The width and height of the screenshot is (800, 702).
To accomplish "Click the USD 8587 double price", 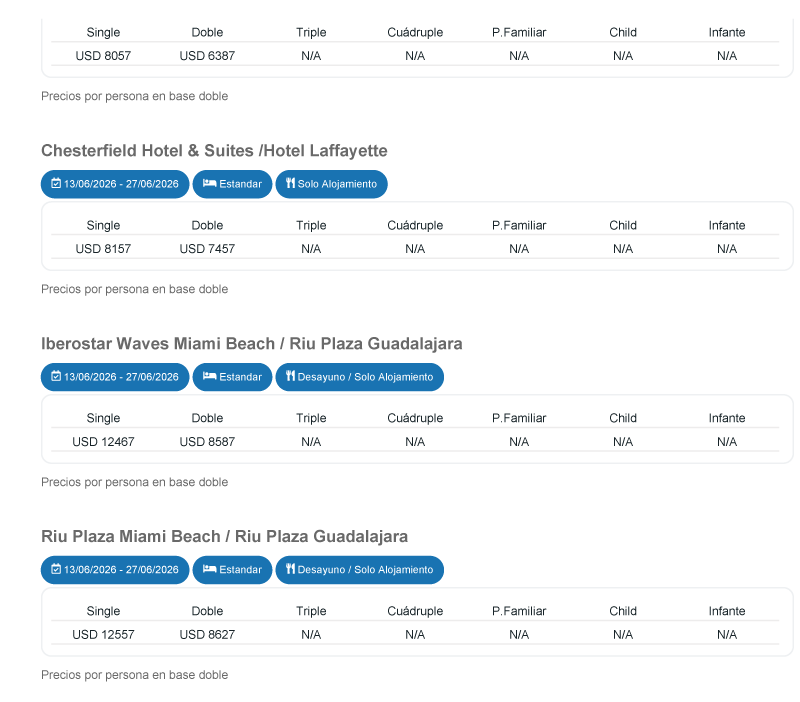I will [x=207, y=442].
